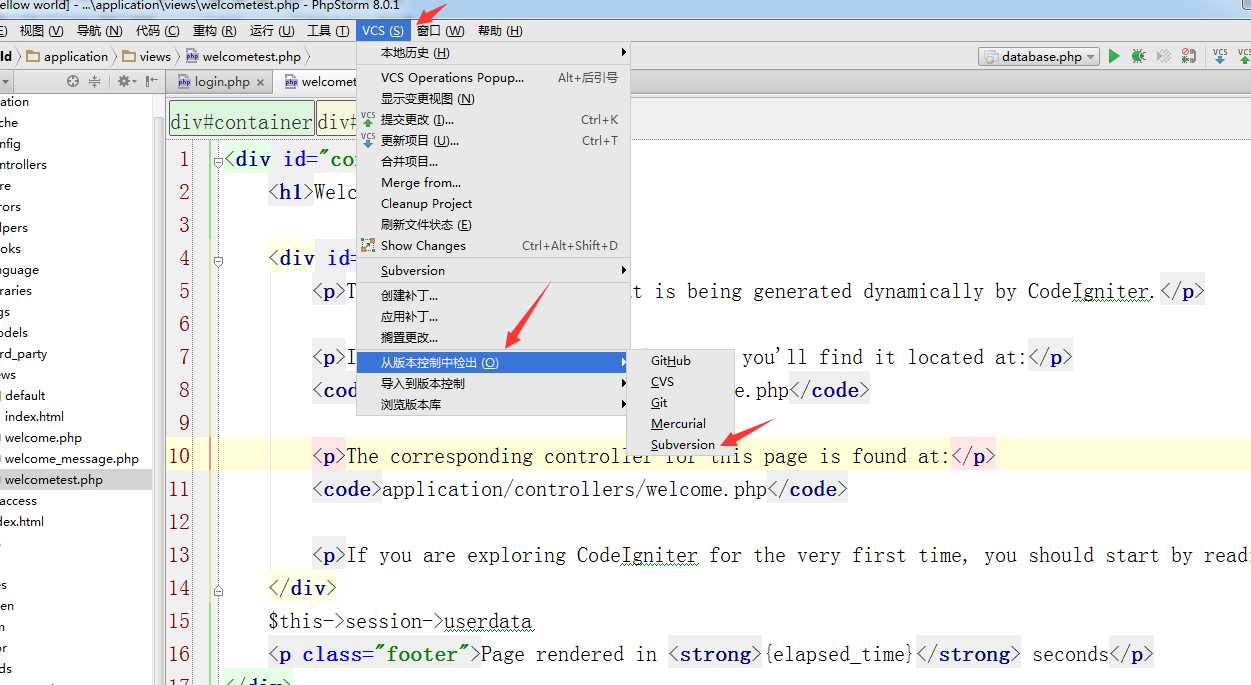Image resolution: width=1251 pixels, height=685 pixels.
Task: Hide the project panel with the arrow icon
Action: pos(152,82)
